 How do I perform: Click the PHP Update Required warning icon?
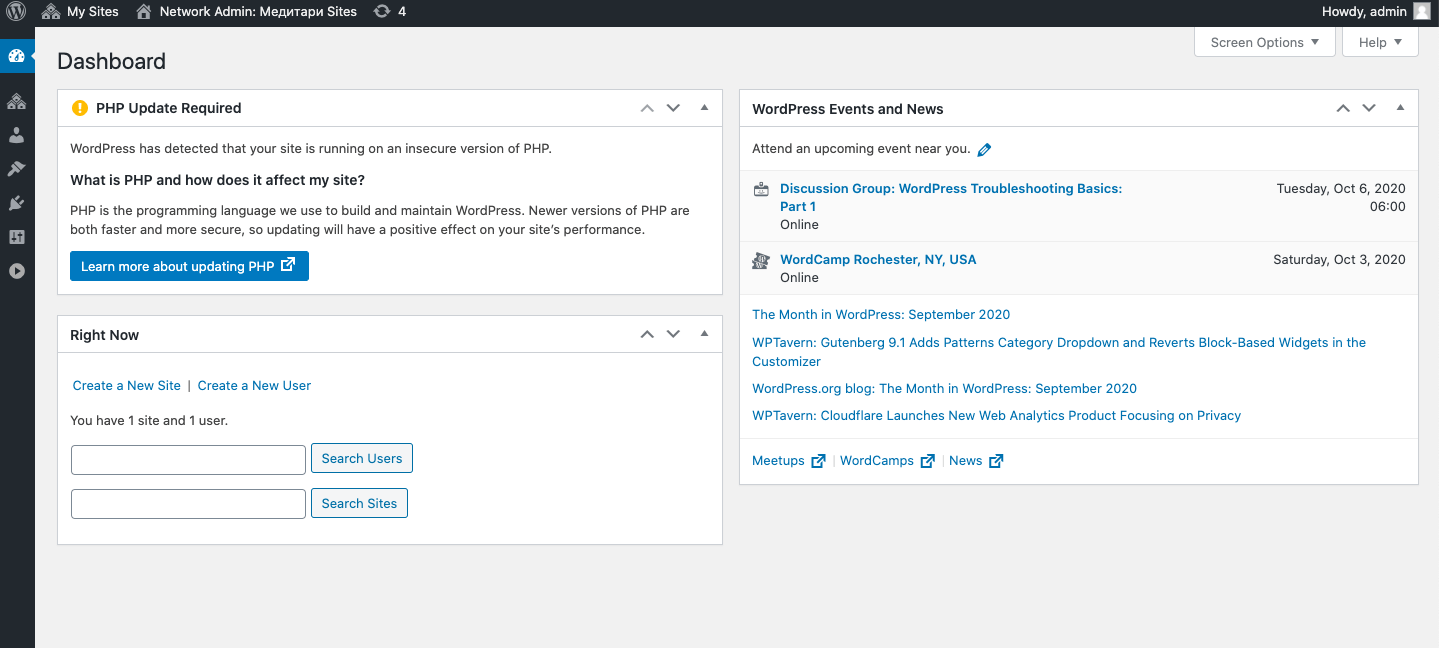pos(80,108)
